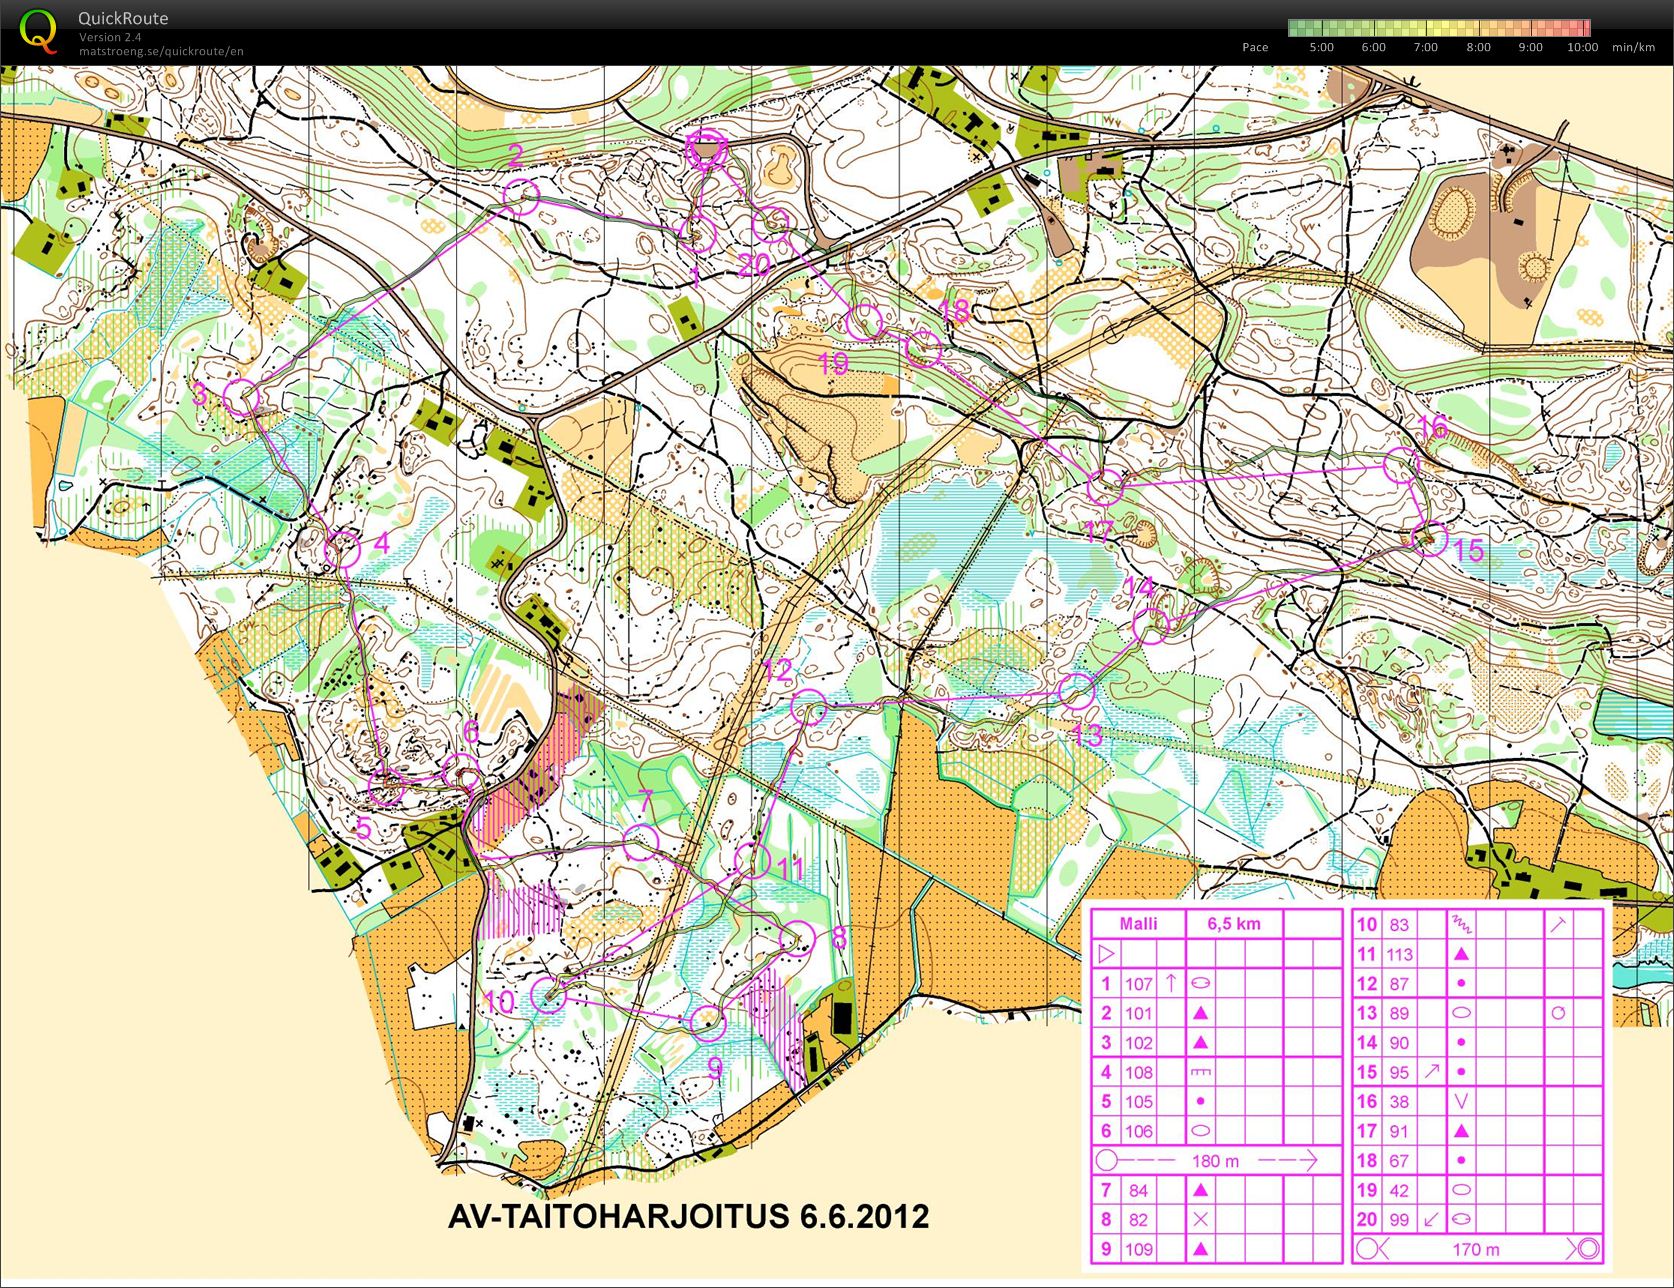Viewport: 1674px width, 1288px height.
Task: Open the matstroeng.se/quickroute/en link
Action: [x=161, y=51]
